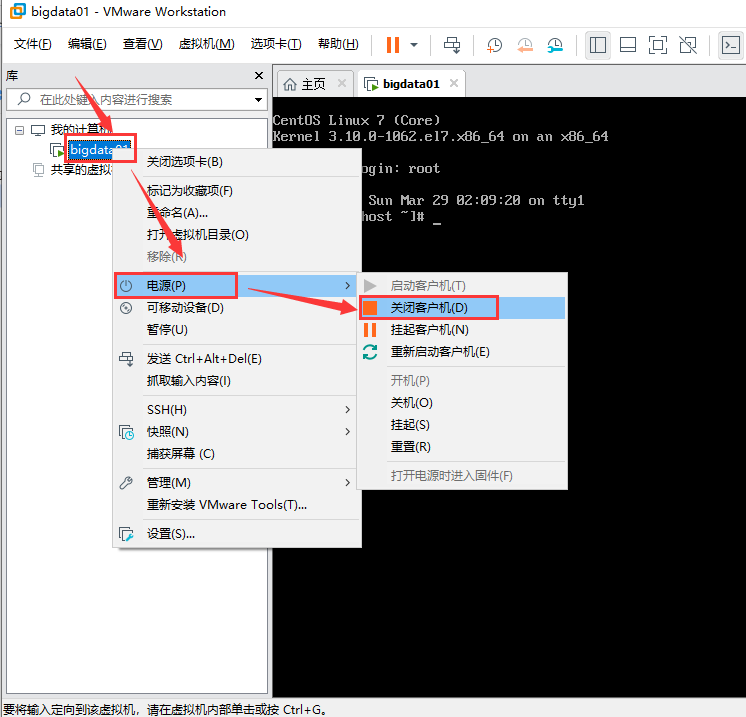Click the disc icon beside 可移动设备(D)

[126, 308]
